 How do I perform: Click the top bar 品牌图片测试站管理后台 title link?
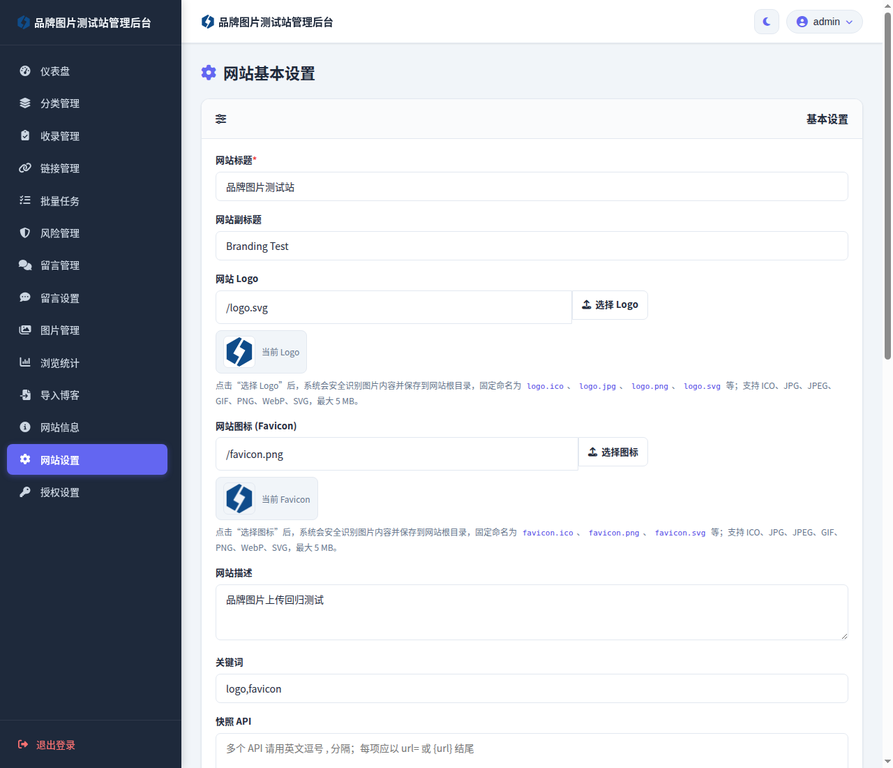click(276, 22)
